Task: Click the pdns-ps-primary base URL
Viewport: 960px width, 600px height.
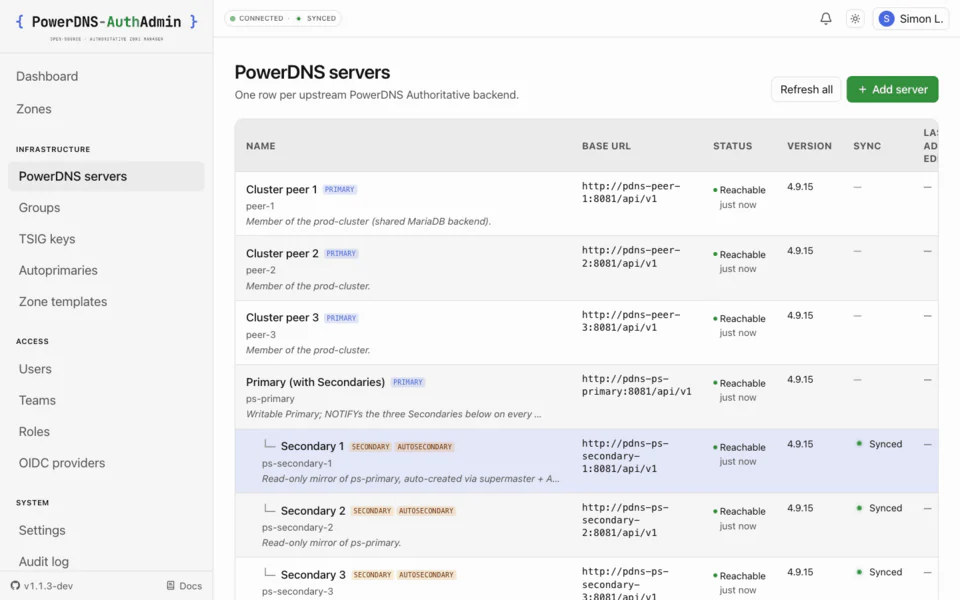Action: click(637, 385)
